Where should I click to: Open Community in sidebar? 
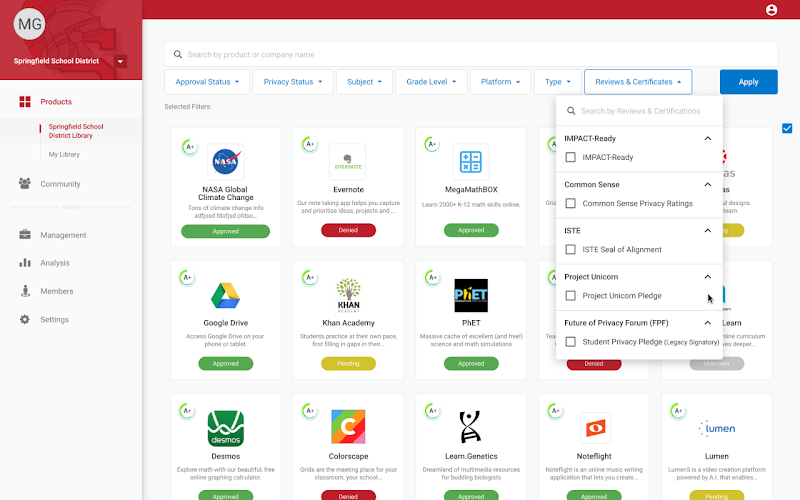pos(60,184)
